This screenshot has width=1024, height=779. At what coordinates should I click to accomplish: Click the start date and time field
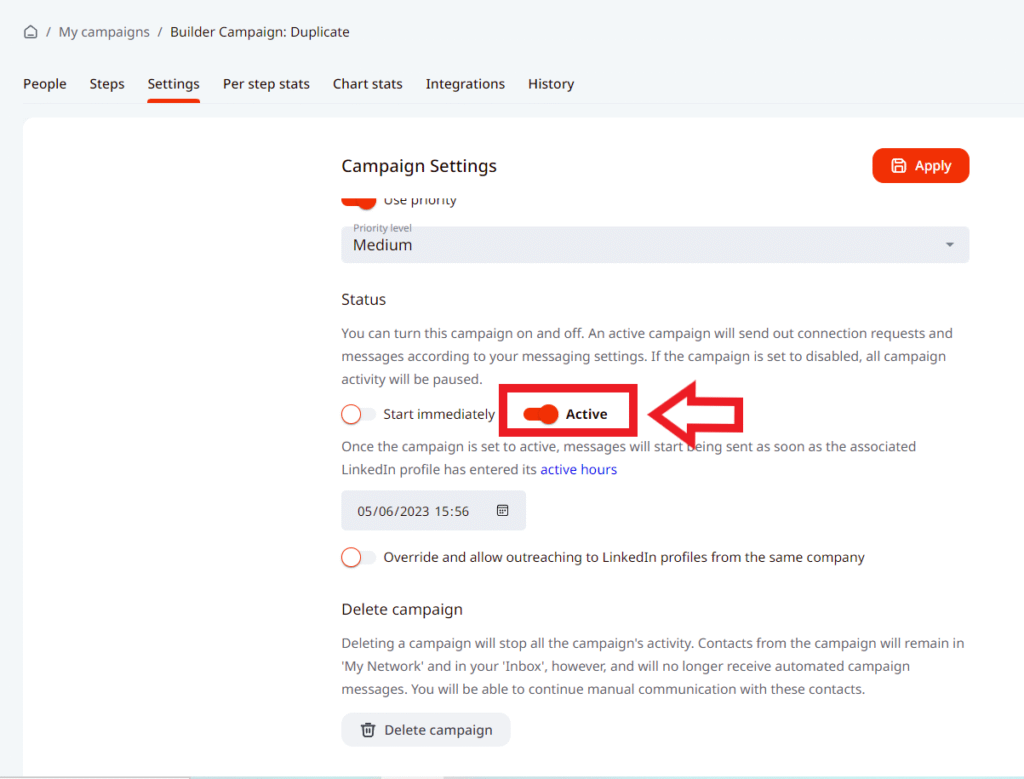click(414, 510)
